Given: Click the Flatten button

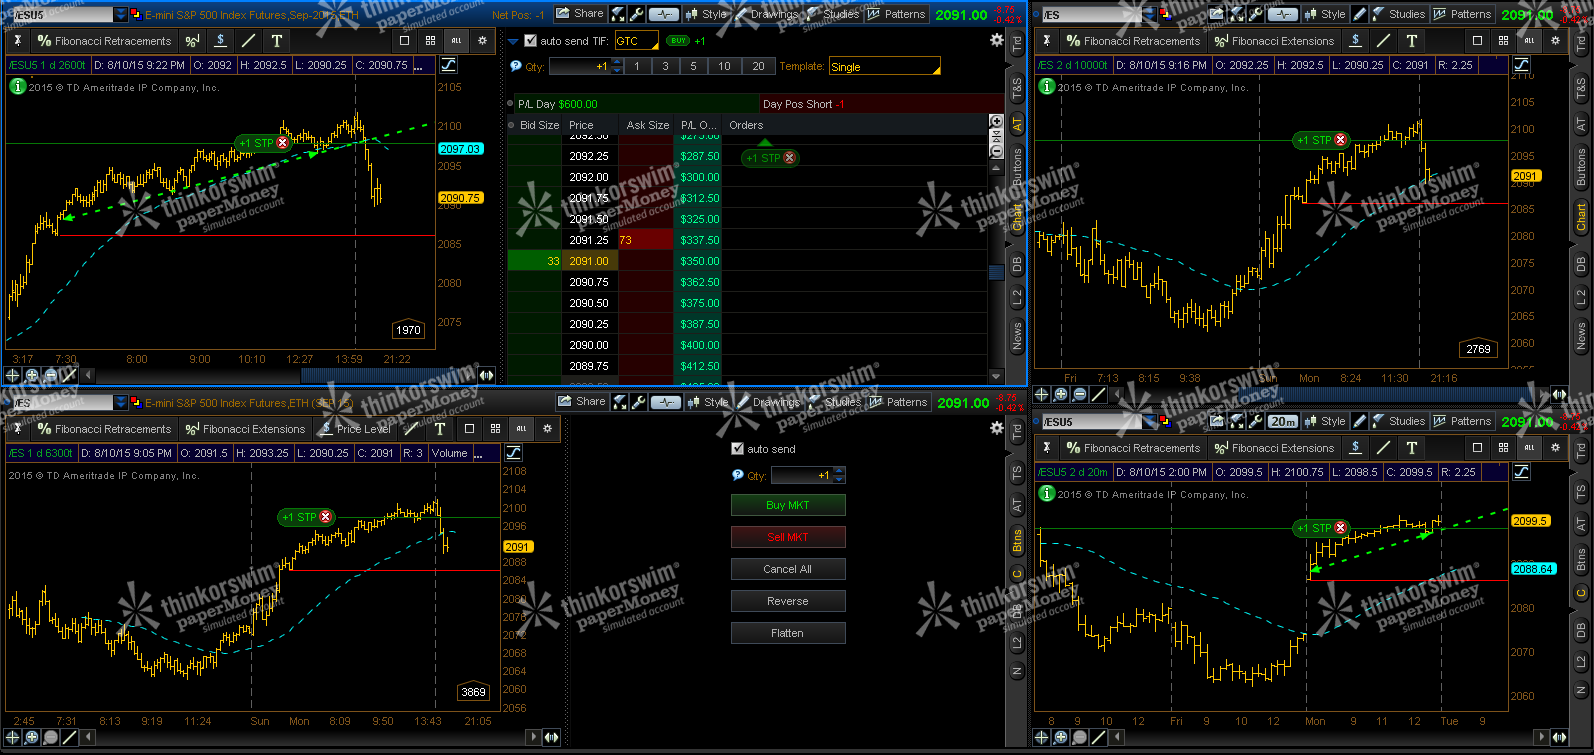Looking at the screenshot, I should 788,633.
